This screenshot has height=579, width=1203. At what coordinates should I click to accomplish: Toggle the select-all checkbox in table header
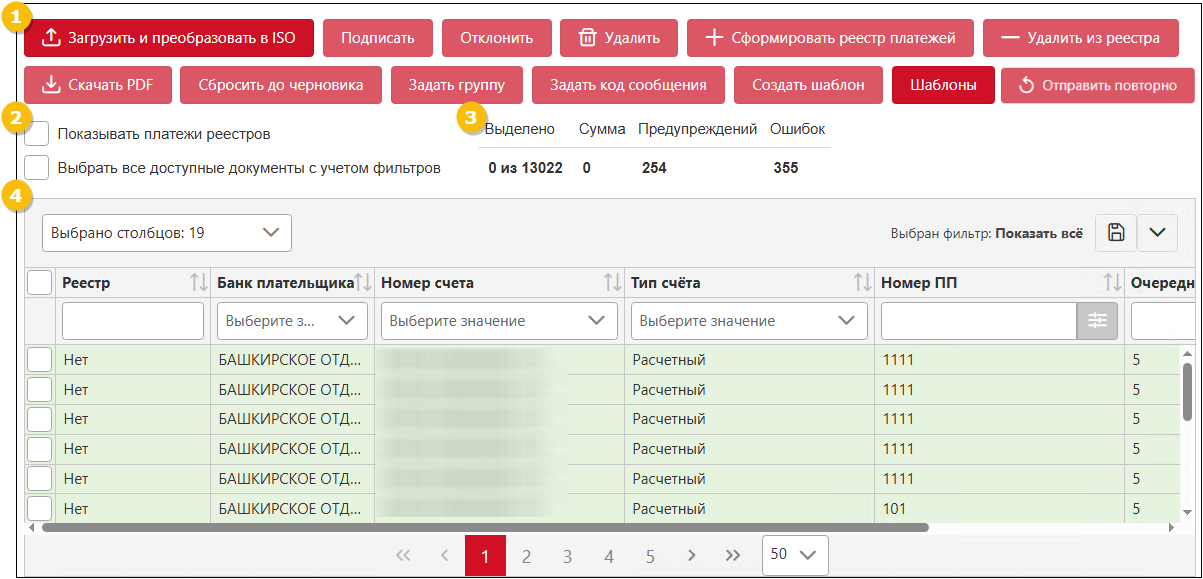click(40, 283)
